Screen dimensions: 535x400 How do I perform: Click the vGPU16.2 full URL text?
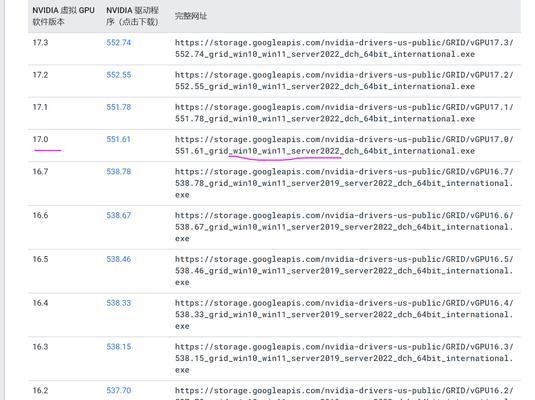[x=344, y=393]
